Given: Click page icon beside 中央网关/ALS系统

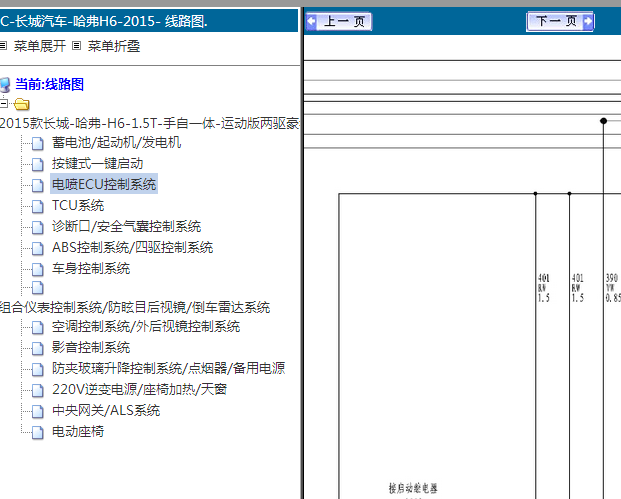Looking at the screenshot, I should (x=38, y=411).
